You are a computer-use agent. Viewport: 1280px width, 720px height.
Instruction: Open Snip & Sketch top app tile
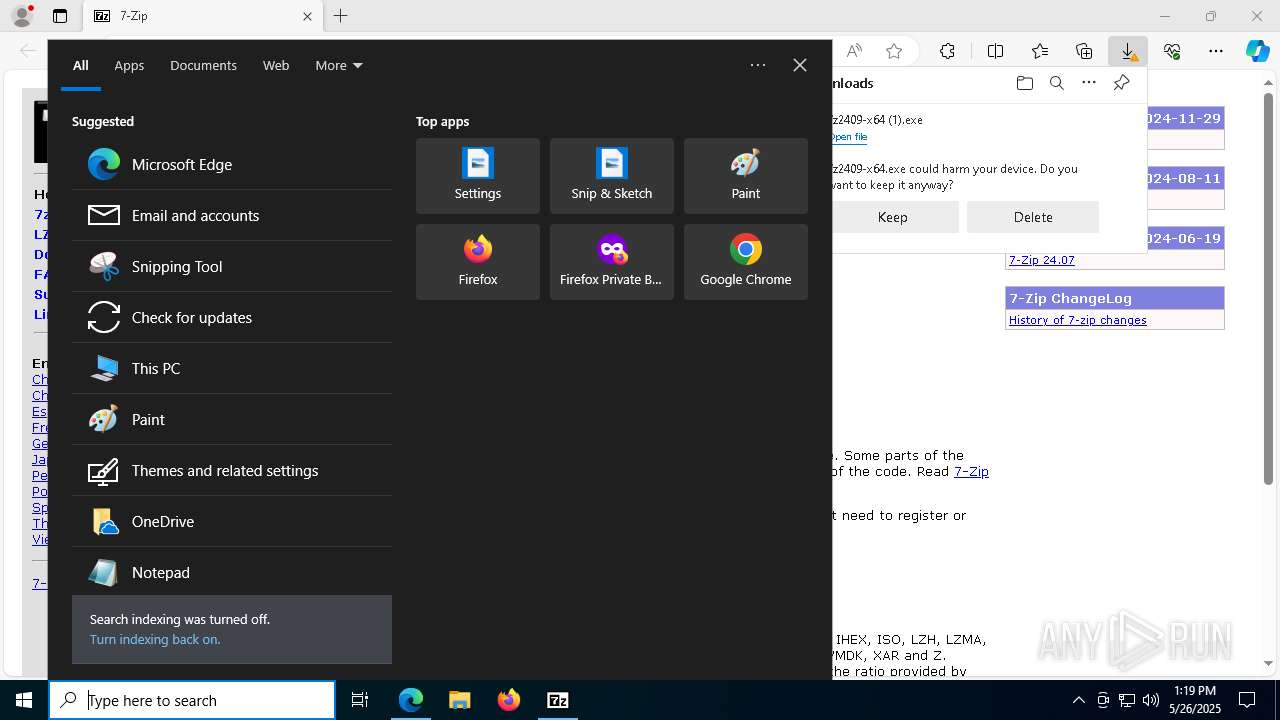tap(612, 176)
